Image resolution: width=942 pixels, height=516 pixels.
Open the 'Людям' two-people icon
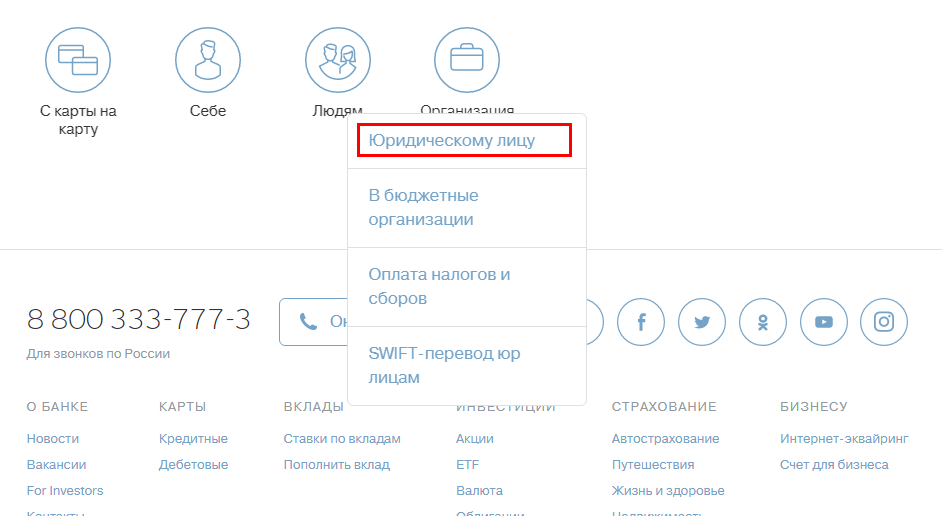(x=338, y=60)
